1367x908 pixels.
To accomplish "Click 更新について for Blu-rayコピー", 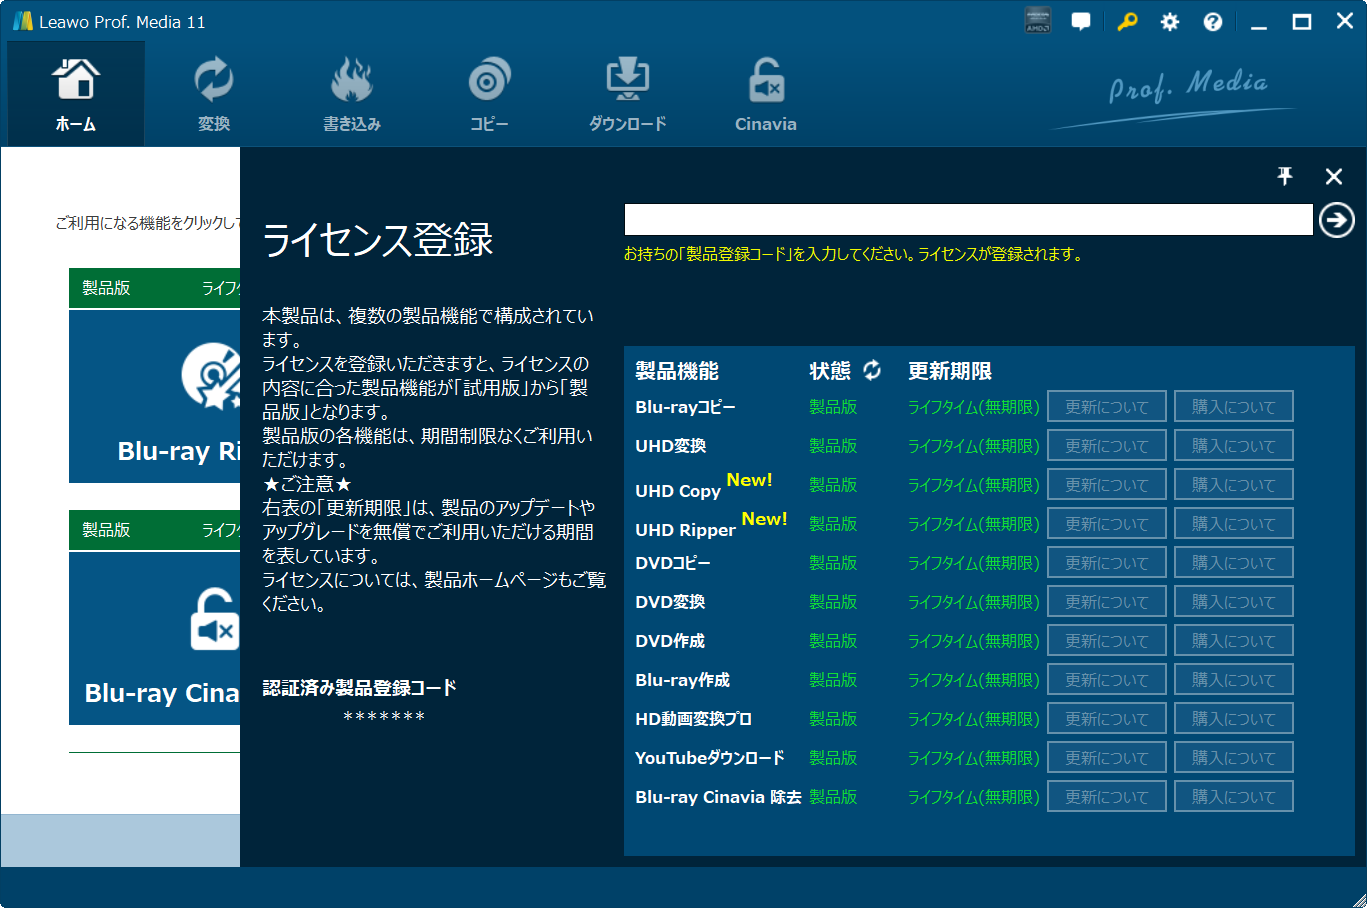I will 1106,407.
